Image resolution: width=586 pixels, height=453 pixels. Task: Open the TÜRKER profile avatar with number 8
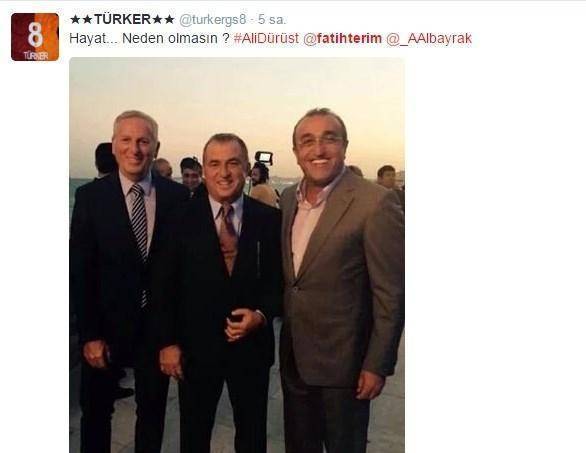(x=35, y=37)
